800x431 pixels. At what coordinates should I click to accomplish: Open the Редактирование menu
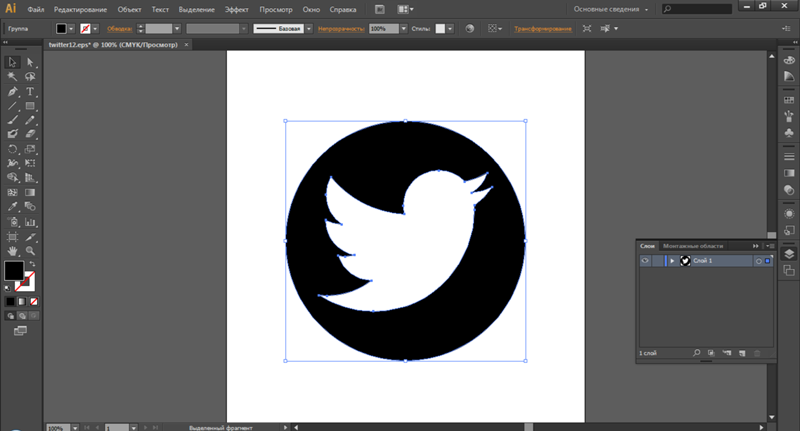[81, 9]
